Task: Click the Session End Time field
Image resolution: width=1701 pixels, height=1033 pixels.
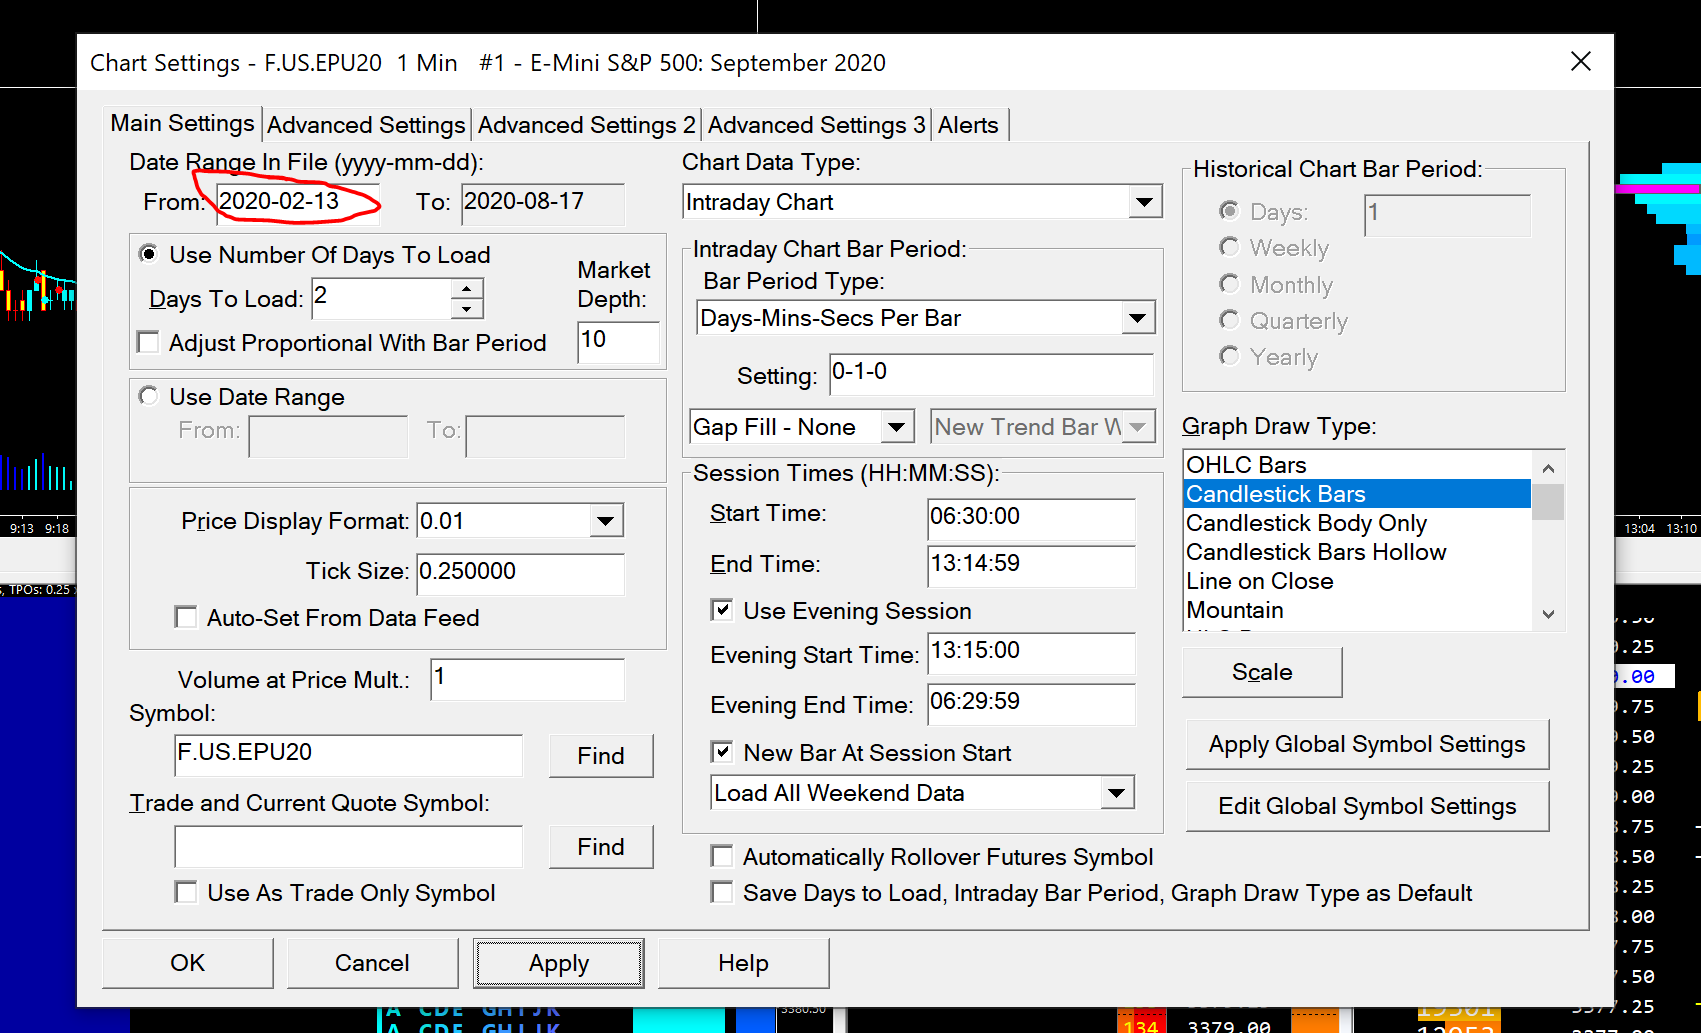Action: point(1031,565)
